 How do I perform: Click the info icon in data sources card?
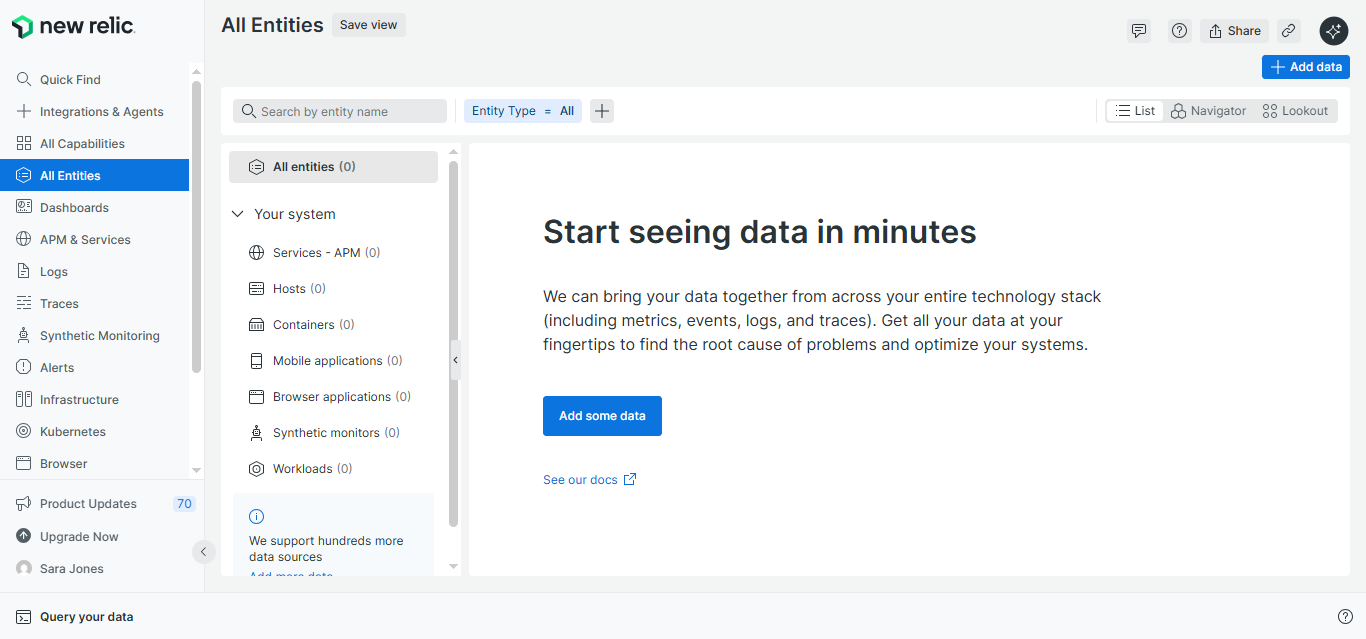[x=257, y=517]
